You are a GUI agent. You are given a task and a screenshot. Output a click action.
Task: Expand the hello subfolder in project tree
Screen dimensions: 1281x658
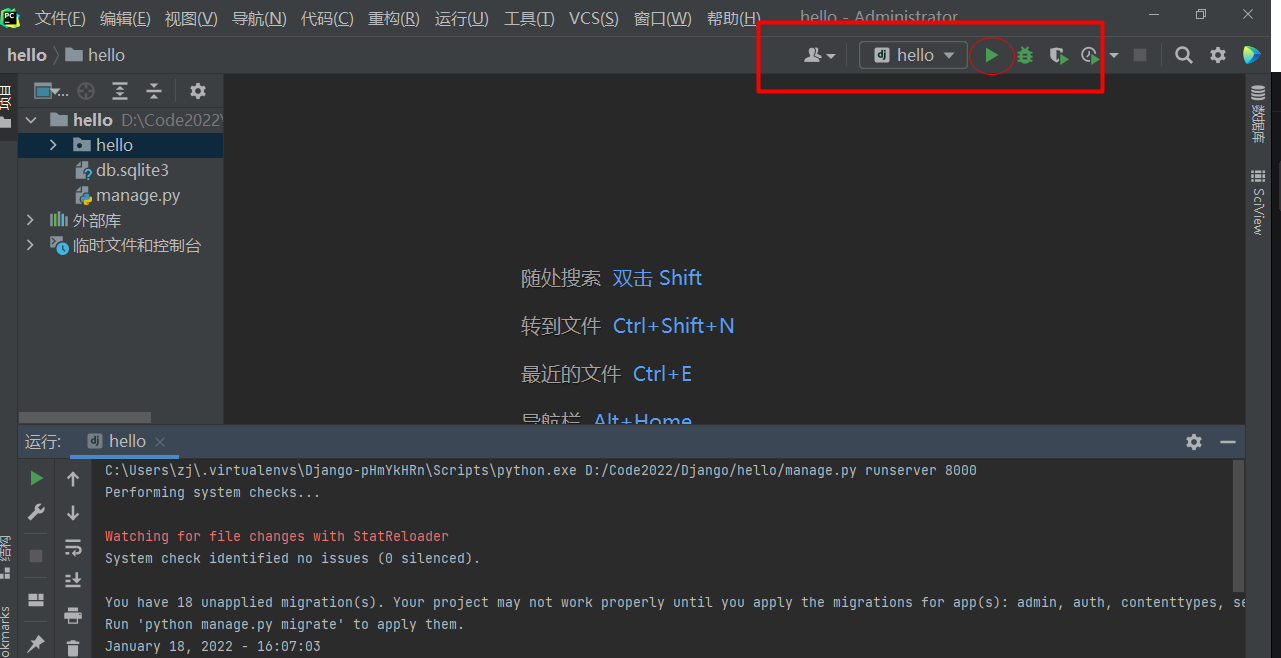(53, 146)
